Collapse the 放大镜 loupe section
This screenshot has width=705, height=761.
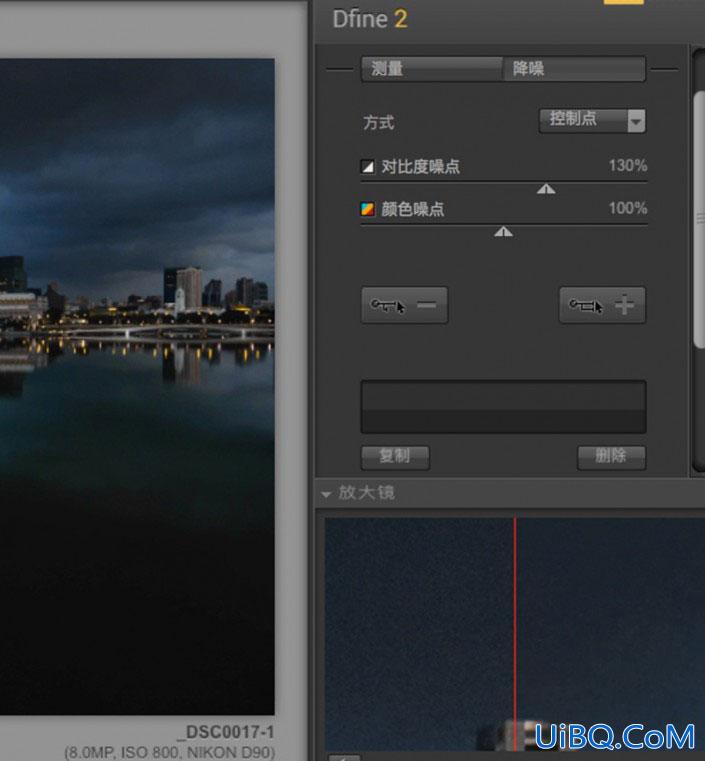326,494
